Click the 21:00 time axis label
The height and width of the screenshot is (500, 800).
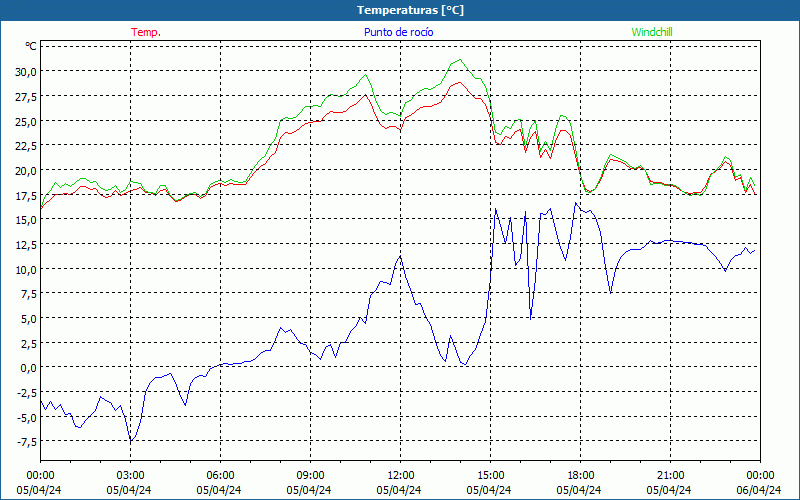click(670, 476)
